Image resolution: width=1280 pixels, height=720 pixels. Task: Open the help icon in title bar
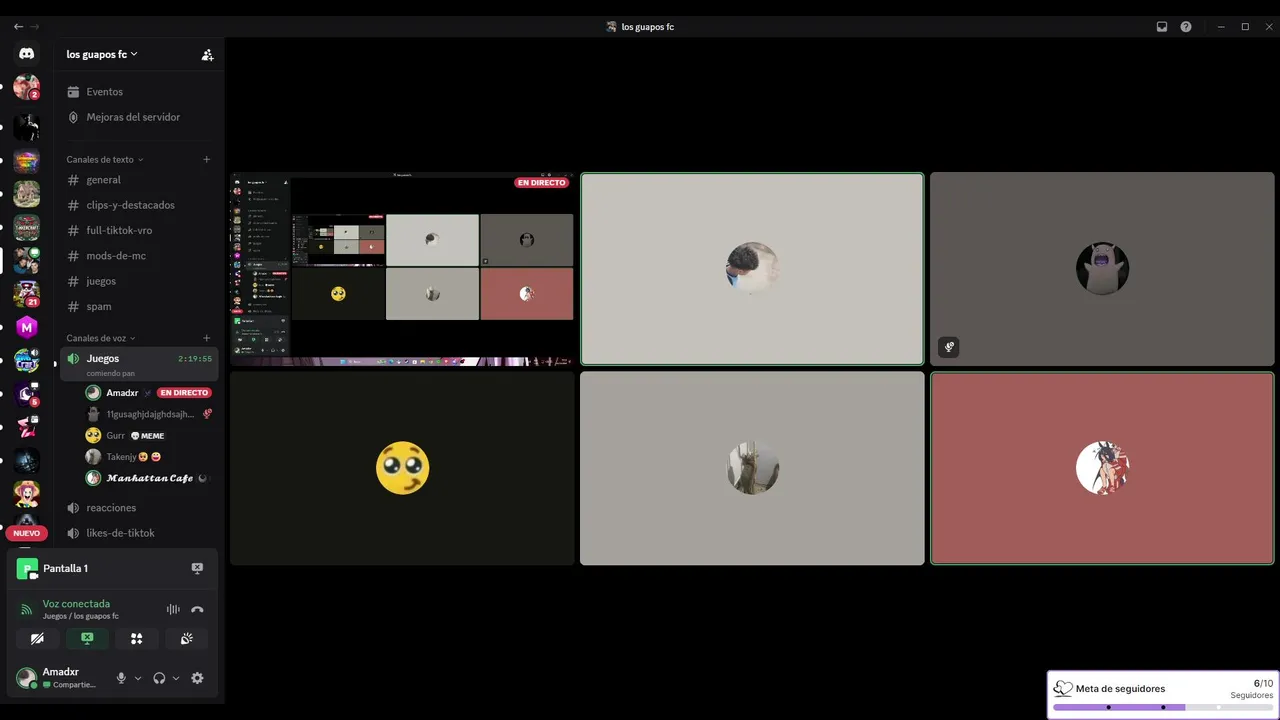[x=1186, y=27]
